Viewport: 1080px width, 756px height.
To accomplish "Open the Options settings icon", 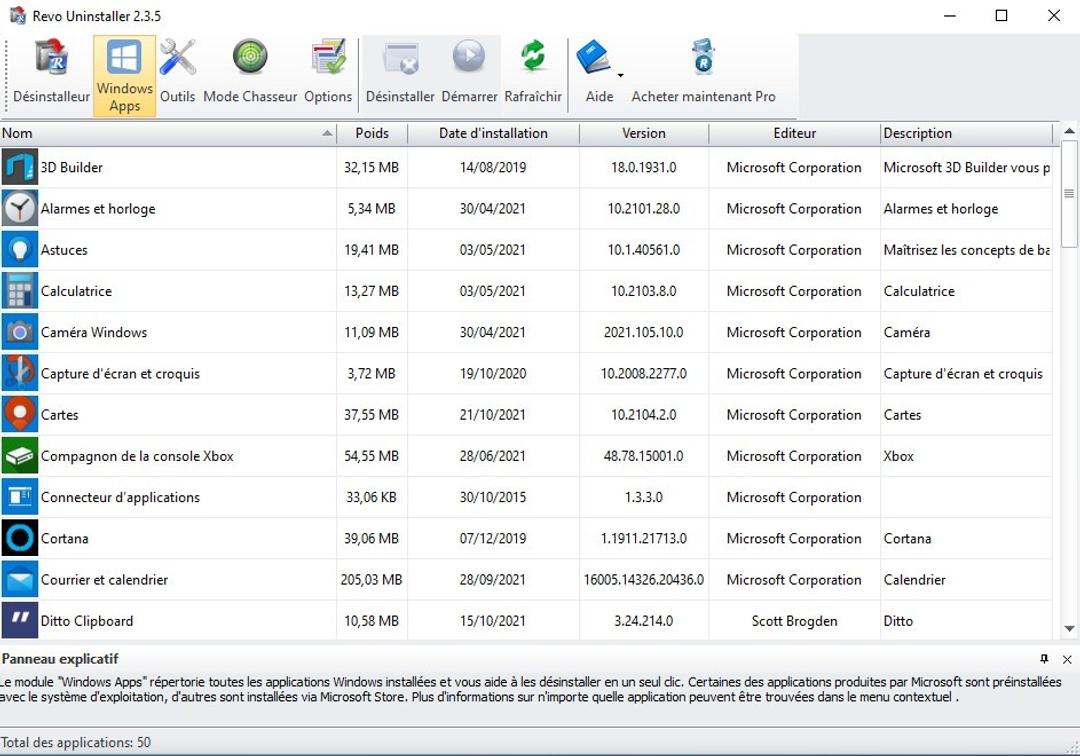I will (328, 74).
